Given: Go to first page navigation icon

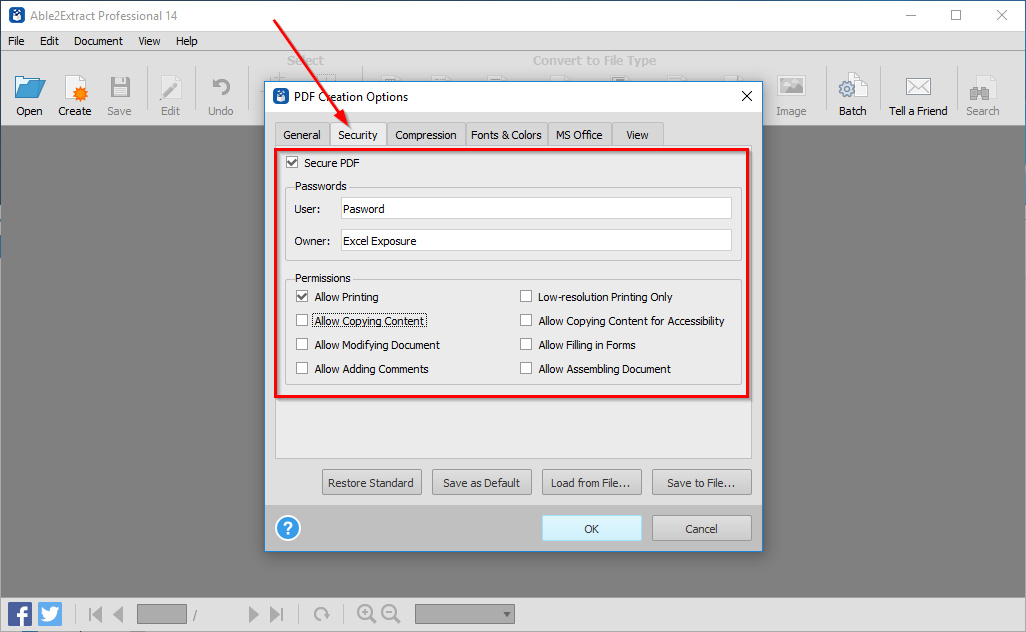Looking at the screenshot, I should pyautogui.click(x=95, y=614).
